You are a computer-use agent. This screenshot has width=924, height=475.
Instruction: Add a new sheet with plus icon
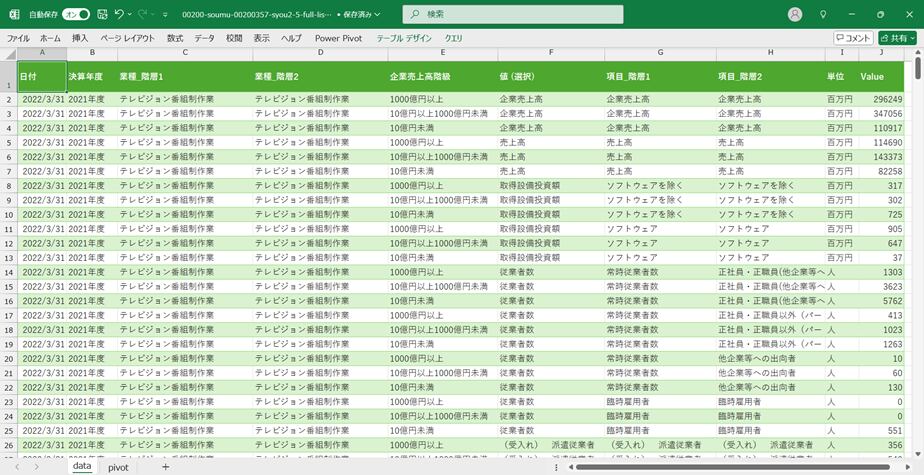[165, 467]
